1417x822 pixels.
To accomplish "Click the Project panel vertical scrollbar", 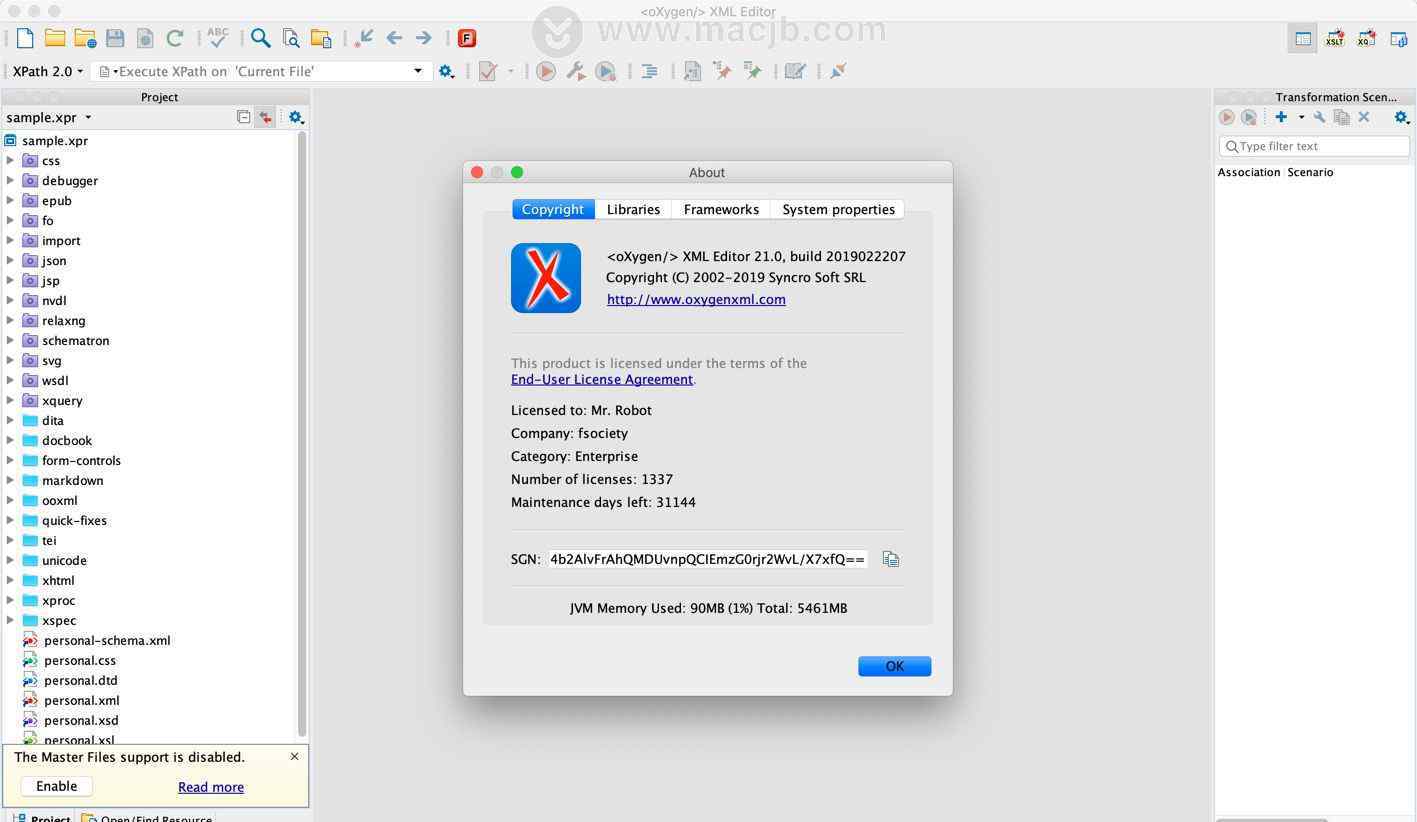I will pyautogui.click(x=302, y=433).
